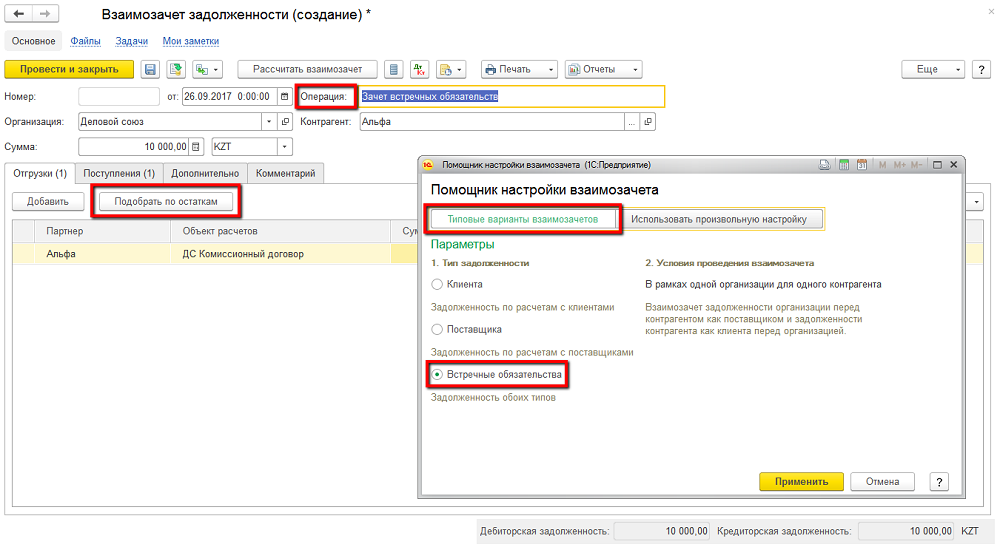Click the Save (floppy disk) icon

click(151, 70)
